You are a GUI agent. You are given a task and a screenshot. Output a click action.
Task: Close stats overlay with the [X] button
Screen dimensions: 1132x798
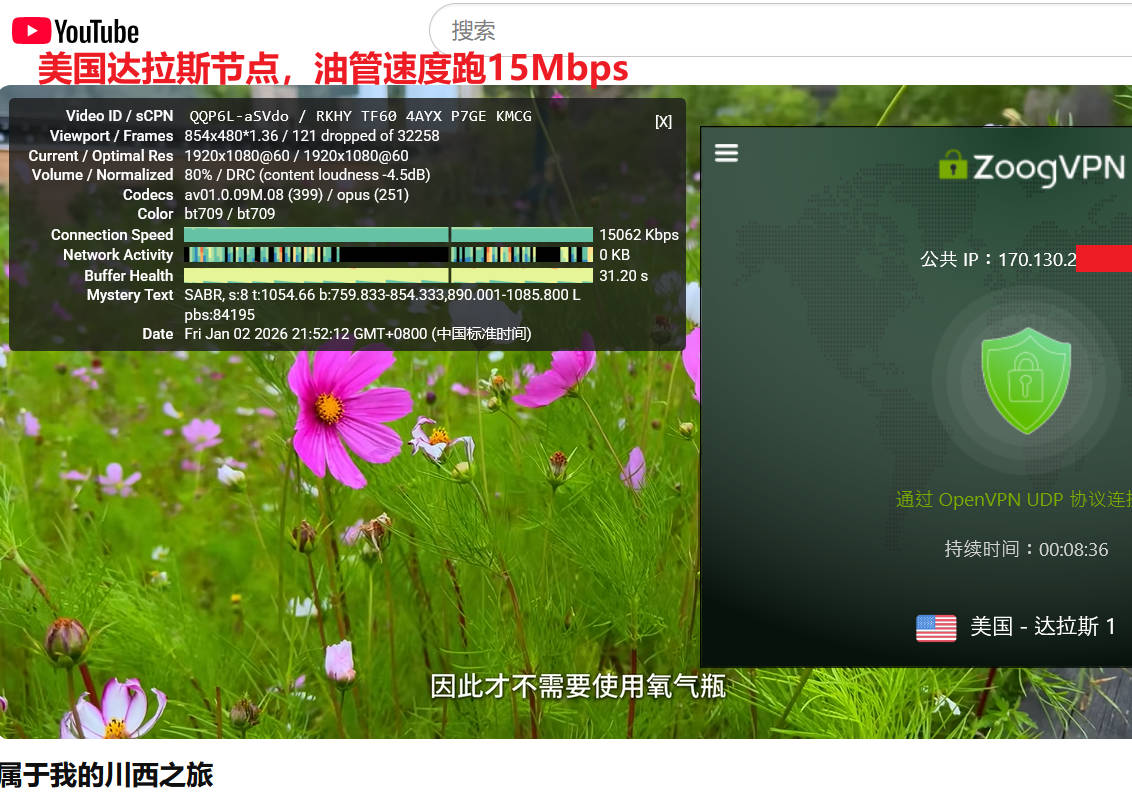coord(663,121)
